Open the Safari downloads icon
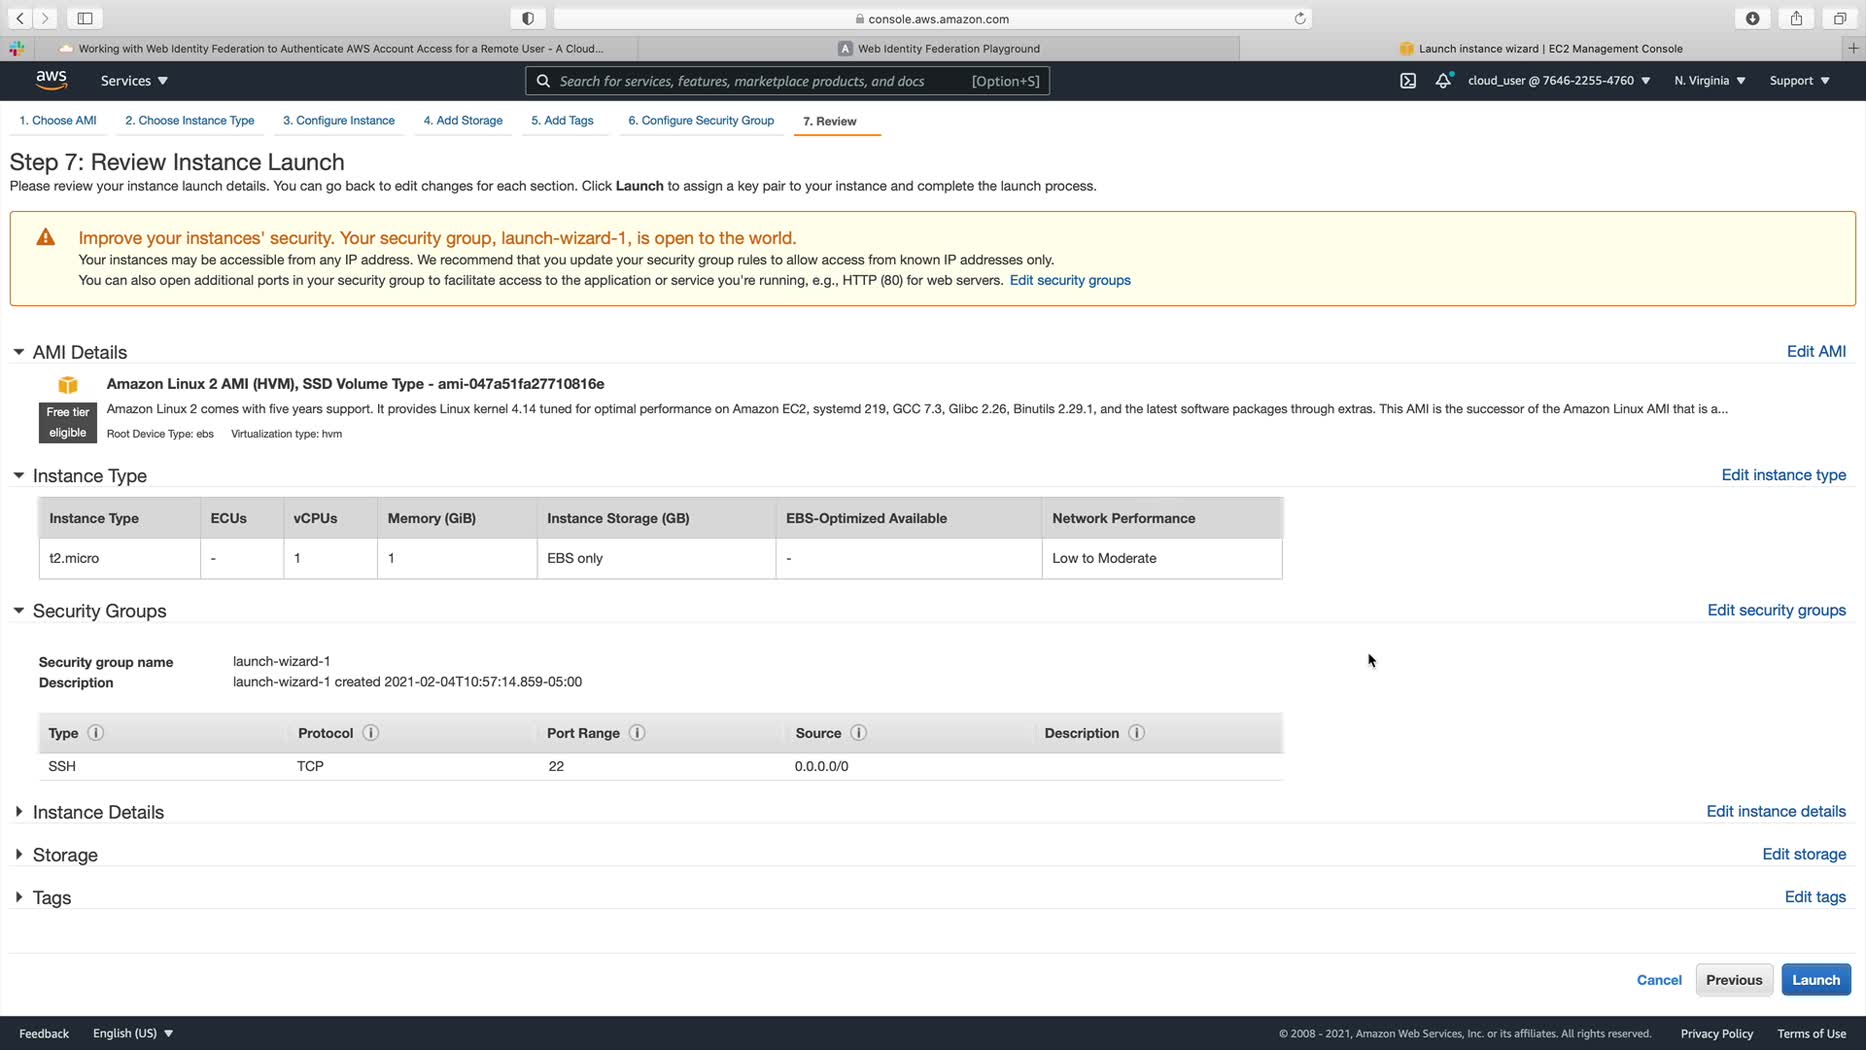 point(1753,18)
